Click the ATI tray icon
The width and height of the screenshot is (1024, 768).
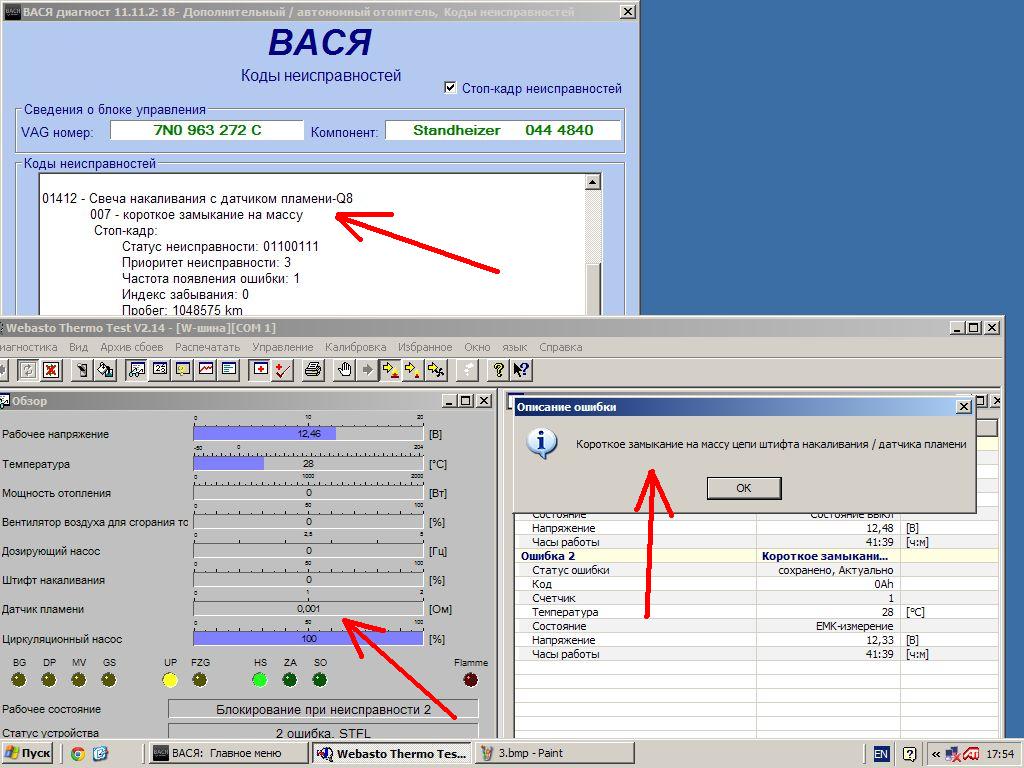click(971, 754)
